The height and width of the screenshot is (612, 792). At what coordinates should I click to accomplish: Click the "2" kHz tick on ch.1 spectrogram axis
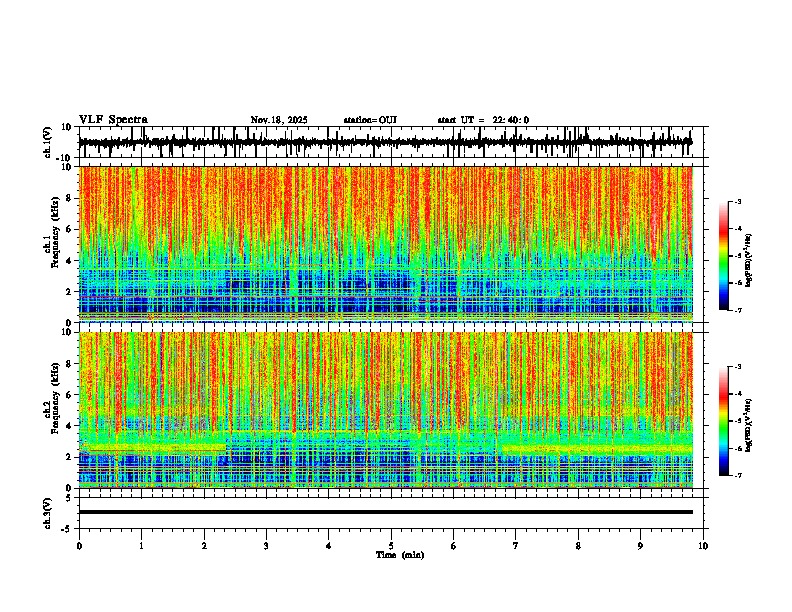(x=70, y=291)
